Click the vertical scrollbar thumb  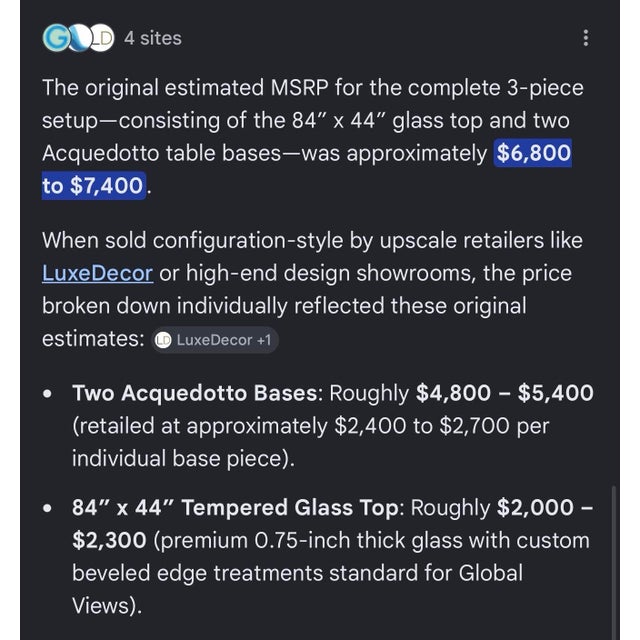pyautogui.click(x=613, y=562)
